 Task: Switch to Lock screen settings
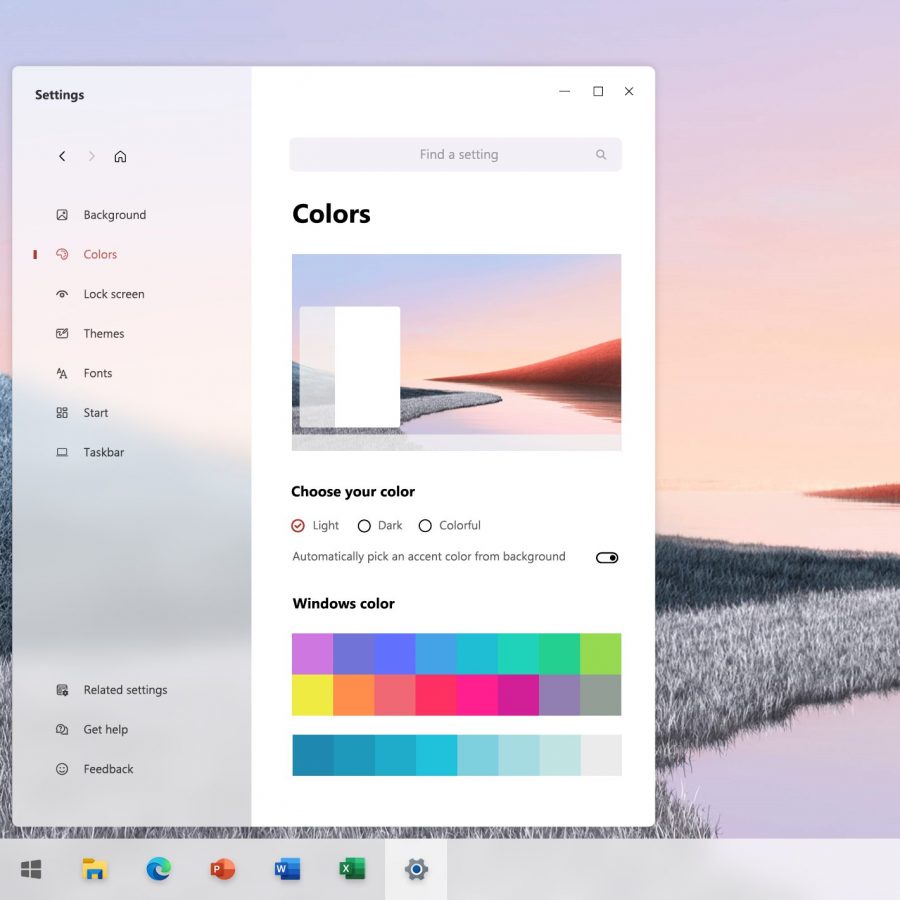113,294
